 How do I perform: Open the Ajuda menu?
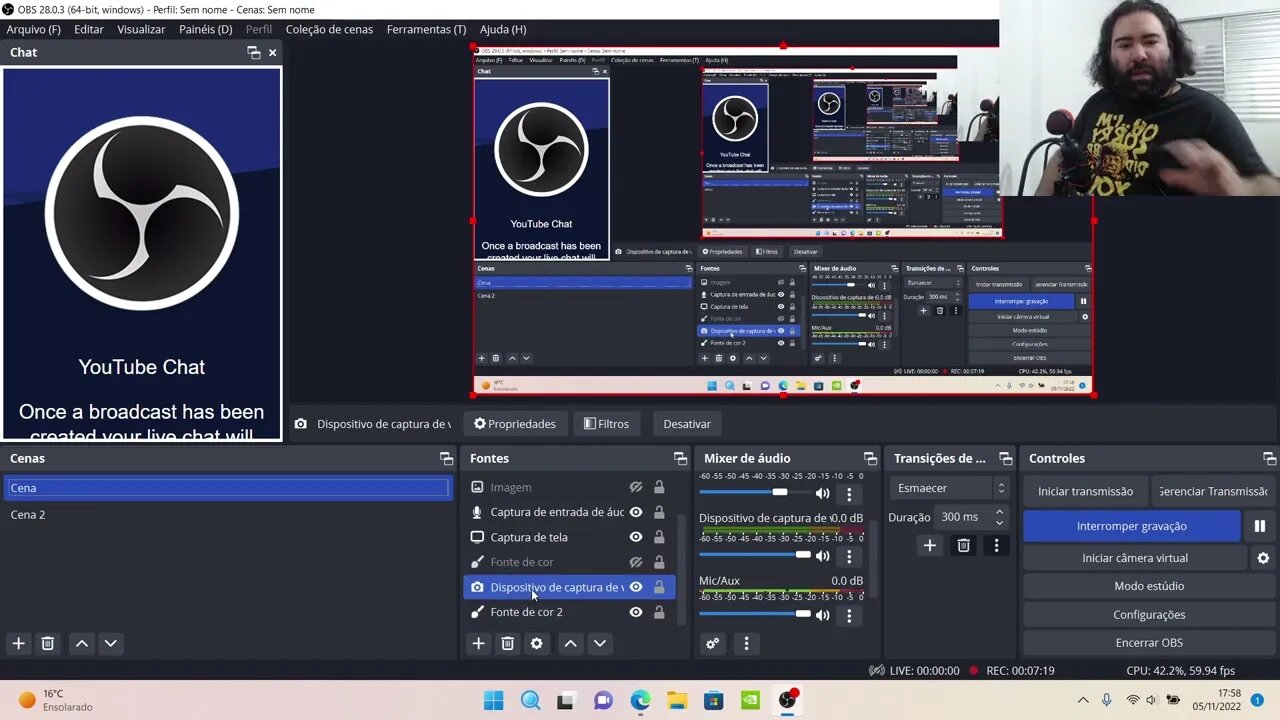point(503,29)
